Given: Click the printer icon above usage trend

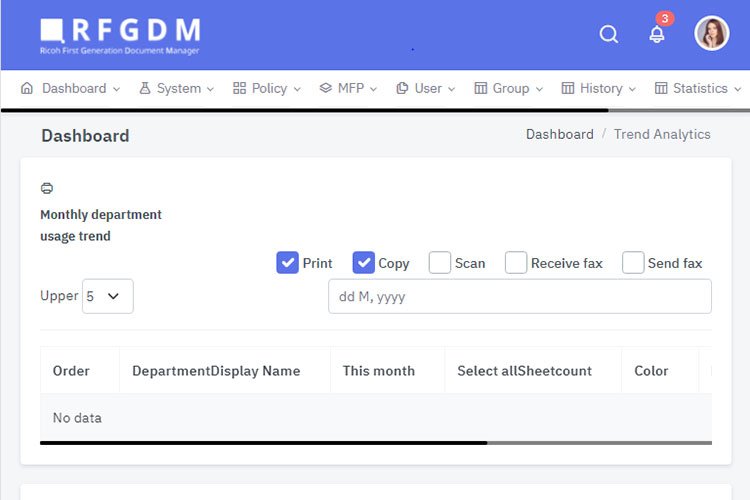Looking at the screenshot, I should [x=47, y=188].
